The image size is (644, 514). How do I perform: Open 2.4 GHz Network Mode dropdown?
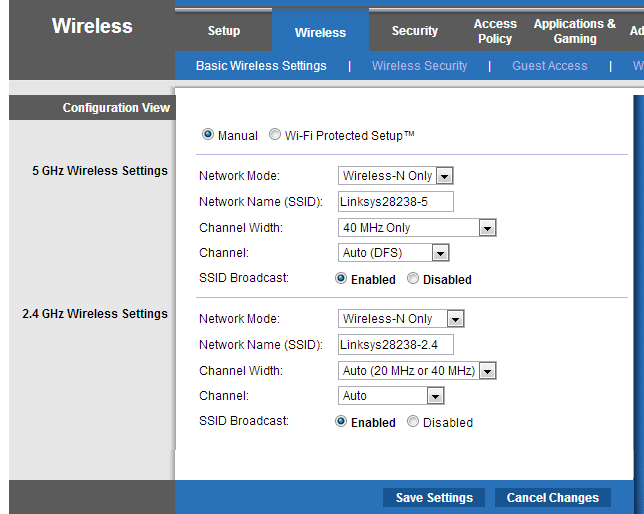click(455, 319)
